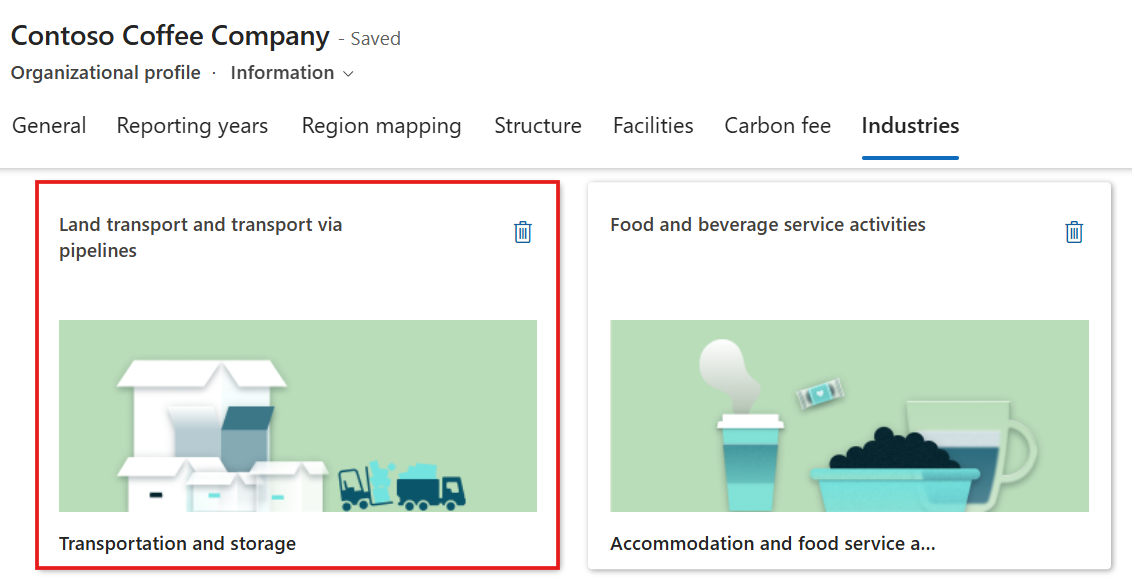The width and height of the screenshot is (1132, 582).
Task: Select the Industries tab
Action: (910, 126)
